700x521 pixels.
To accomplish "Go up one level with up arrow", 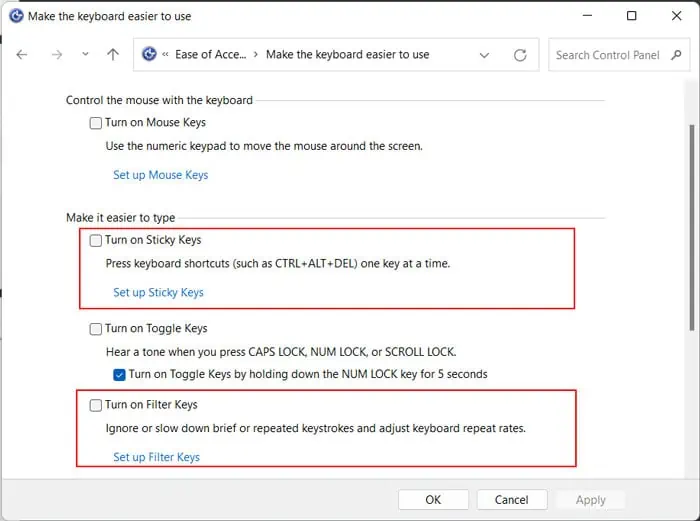I will [113, 54].
